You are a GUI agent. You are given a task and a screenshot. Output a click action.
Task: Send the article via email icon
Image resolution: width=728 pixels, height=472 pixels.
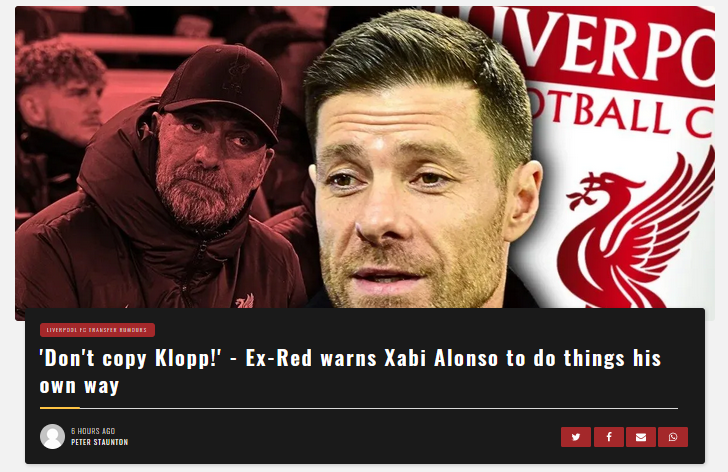point(641,437)
